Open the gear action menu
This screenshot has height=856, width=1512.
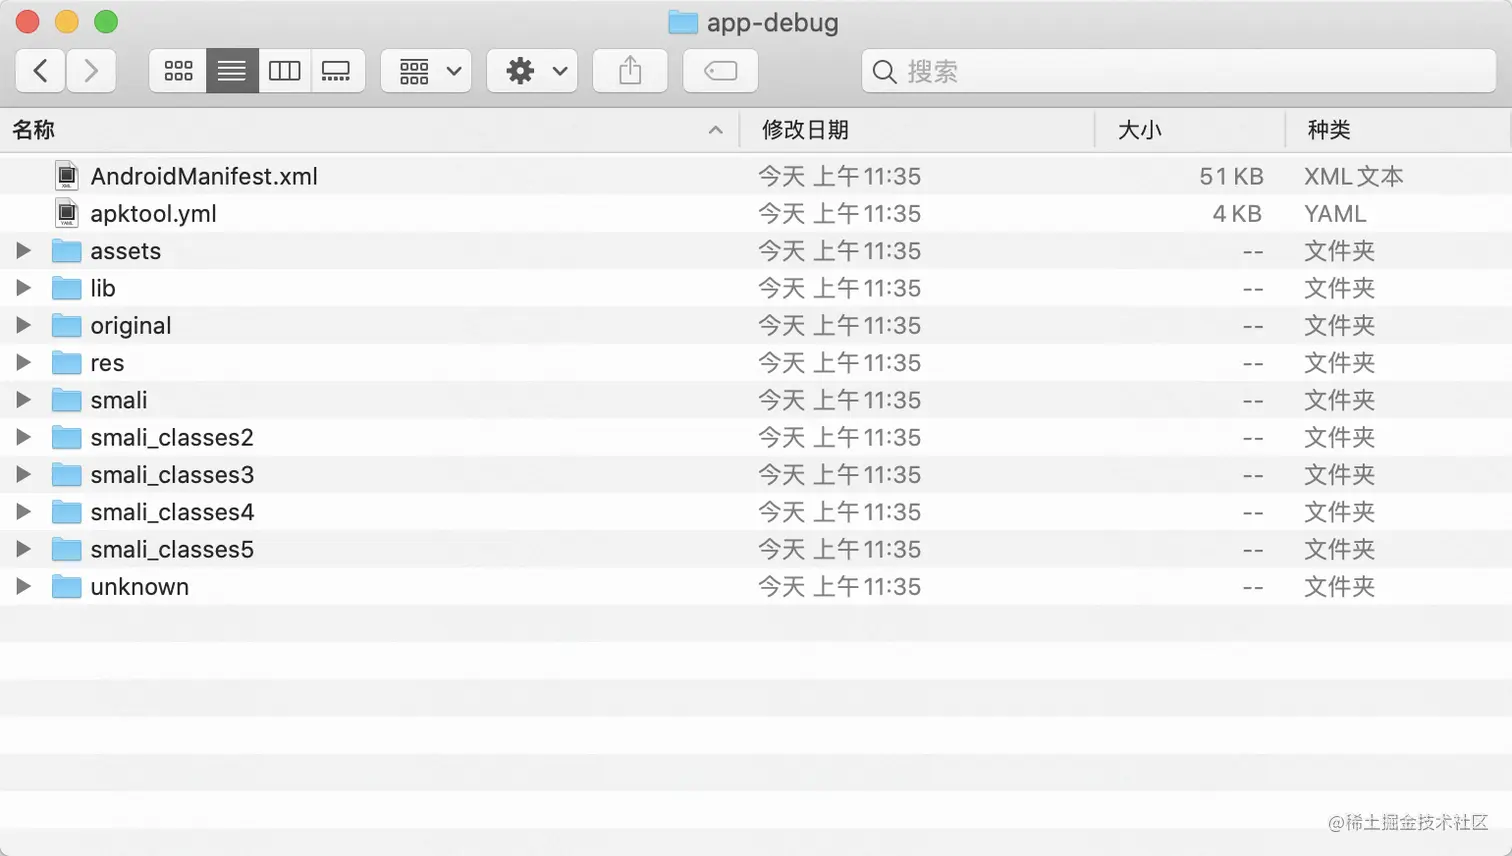533,71
